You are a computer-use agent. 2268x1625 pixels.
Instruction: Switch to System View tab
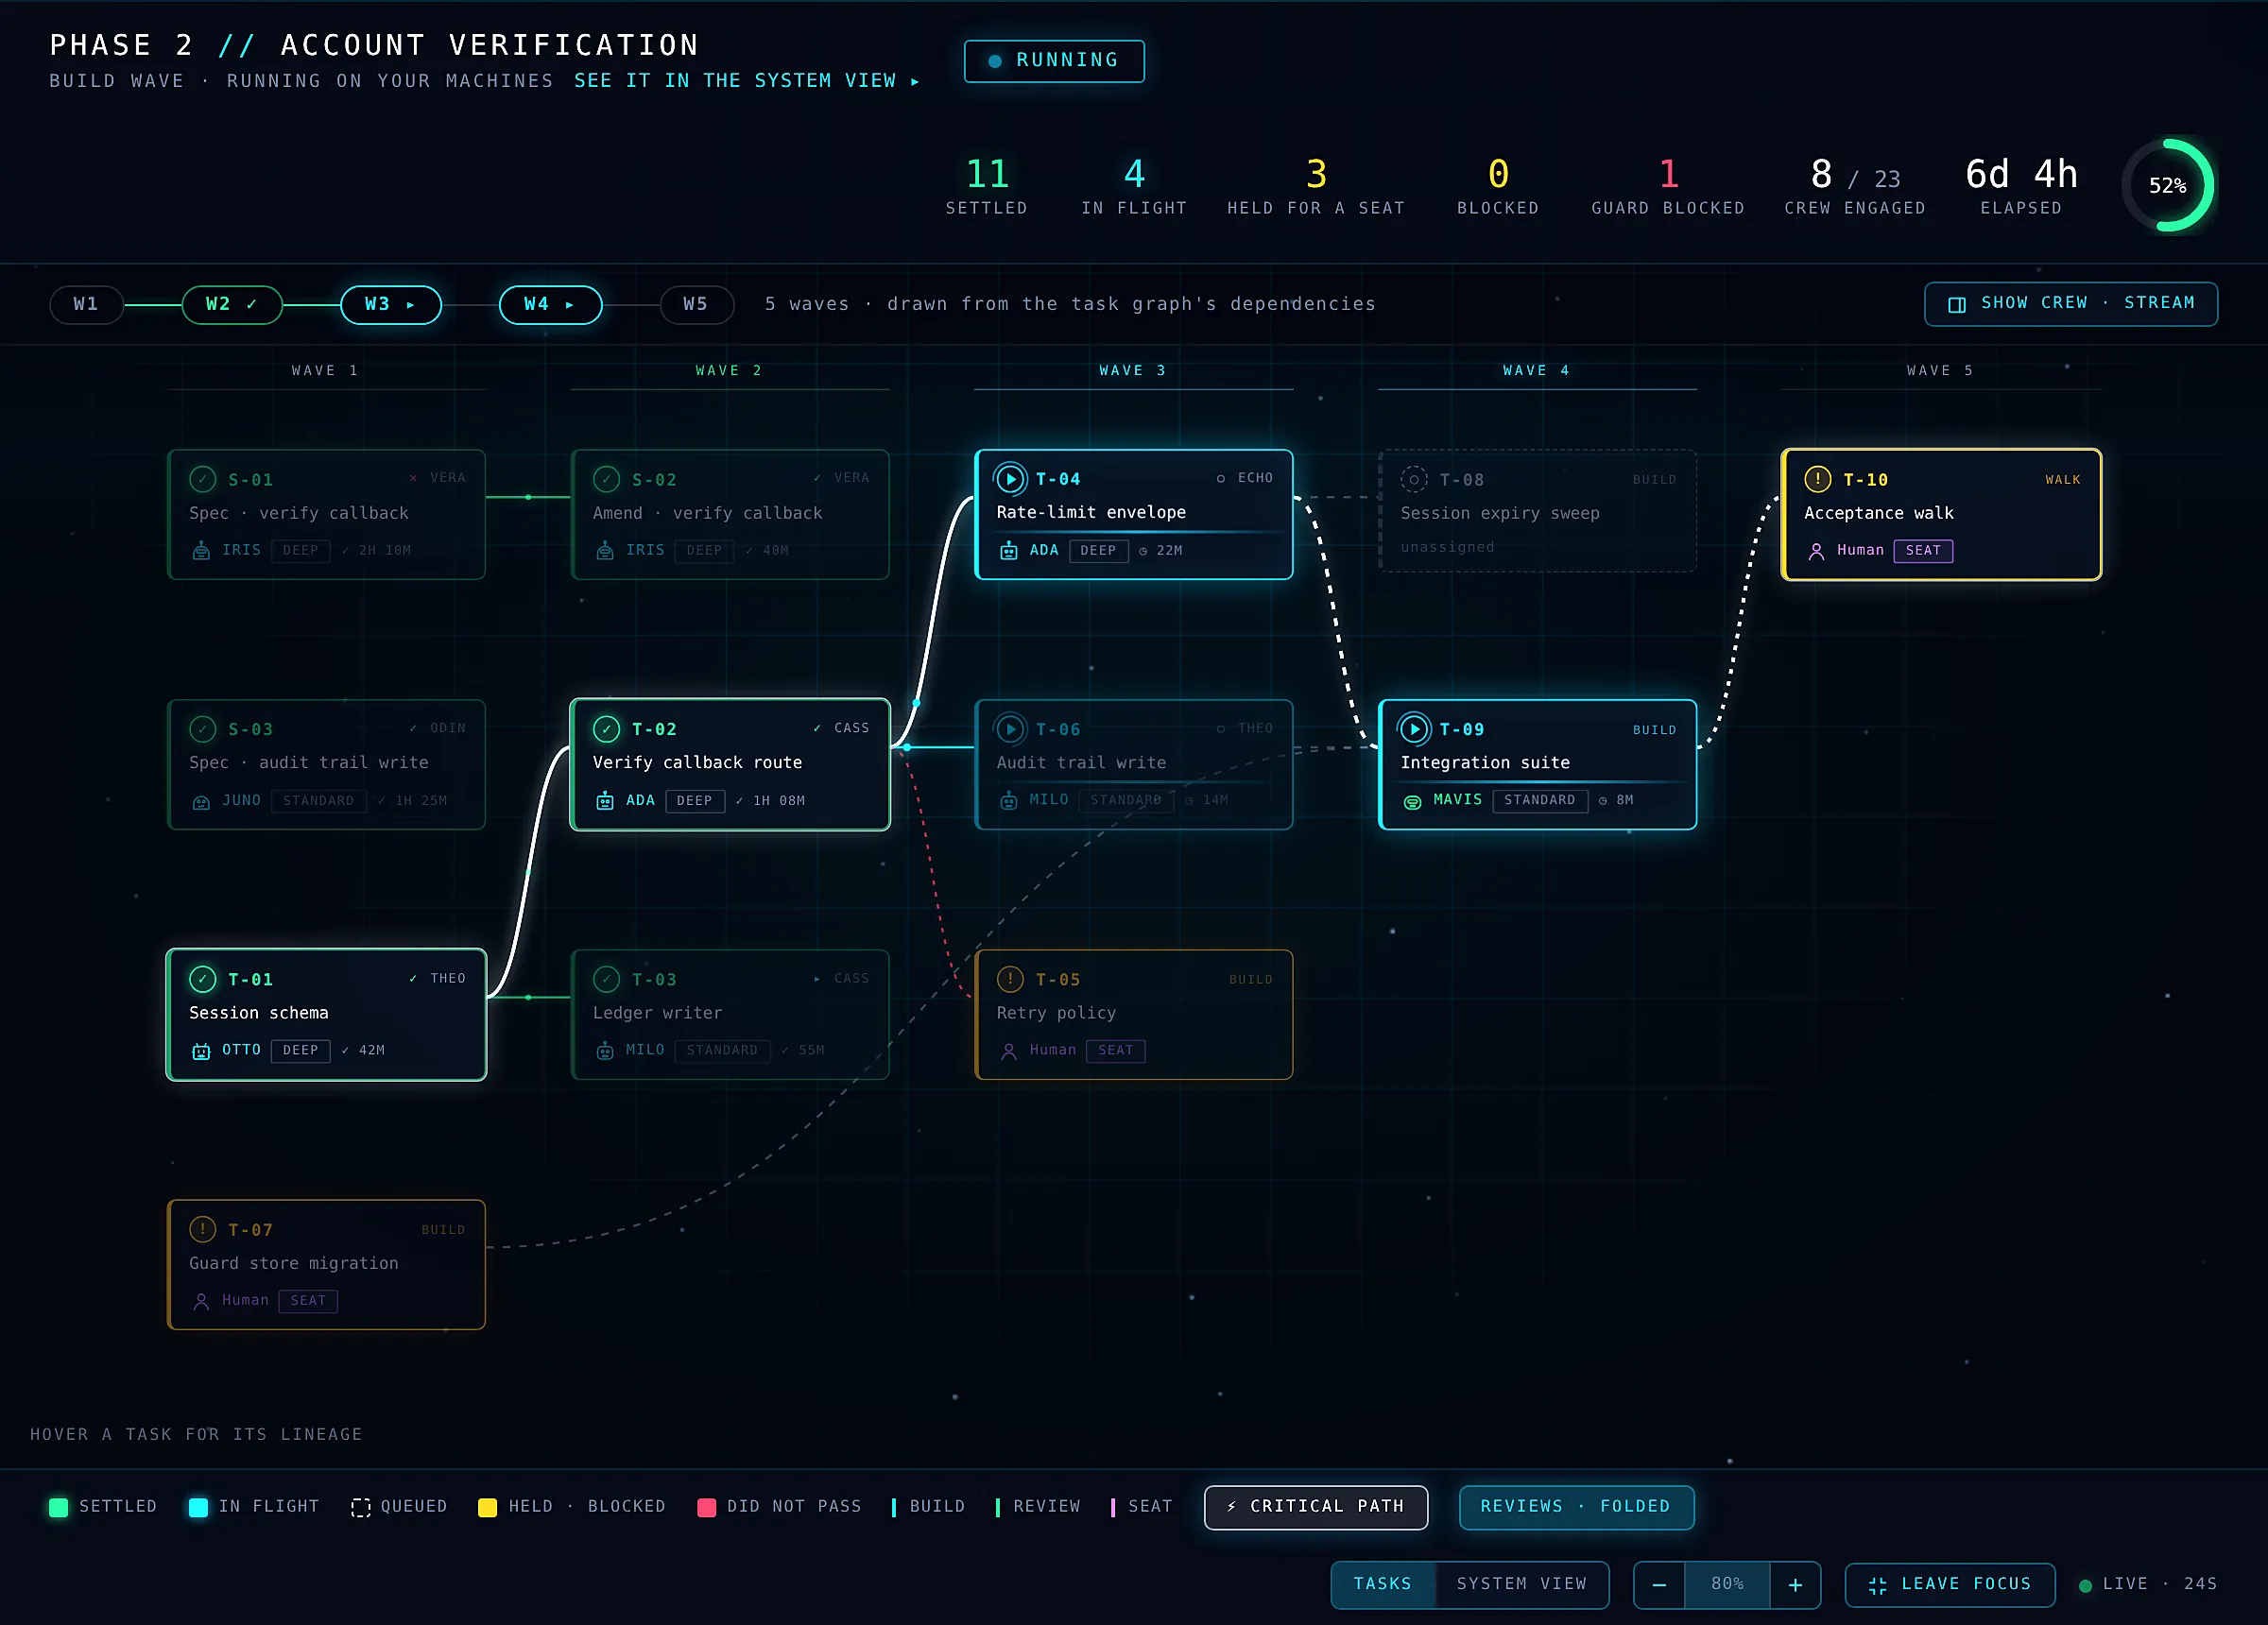(1521, 1585)
